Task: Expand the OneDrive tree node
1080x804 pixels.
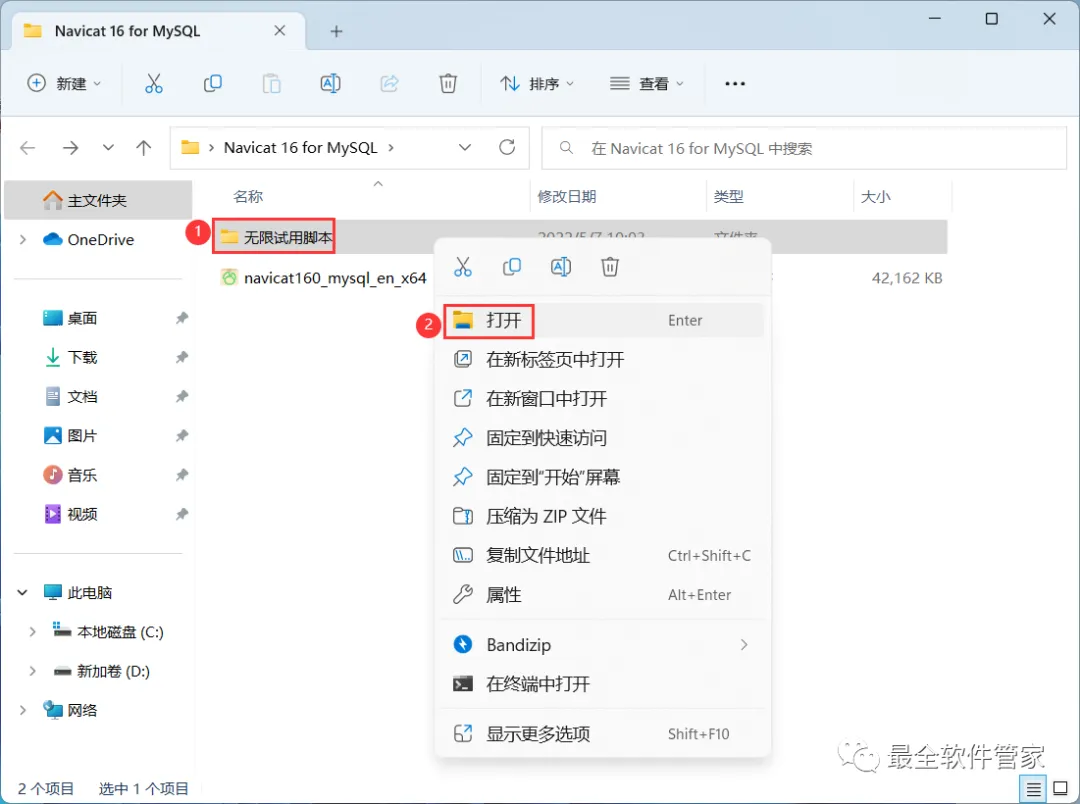Action: tap(23, 239)
